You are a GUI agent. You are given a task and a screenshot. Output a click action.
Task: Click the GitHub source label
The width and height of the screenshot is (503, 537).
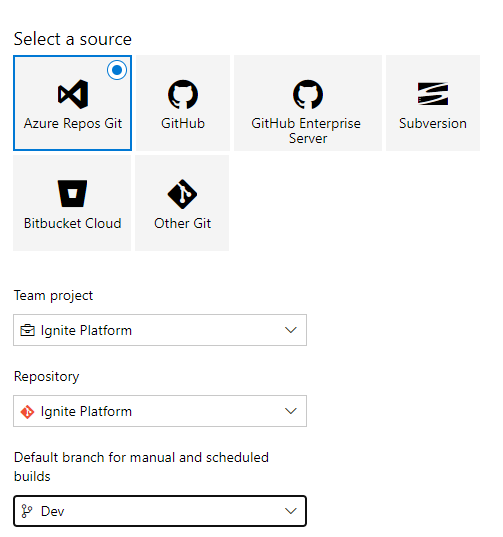pos(183,124)
